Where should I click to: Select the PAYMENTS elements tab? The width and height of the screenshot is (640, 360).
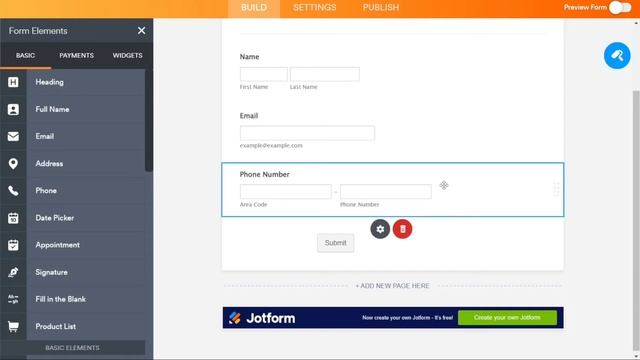point(76,56)
